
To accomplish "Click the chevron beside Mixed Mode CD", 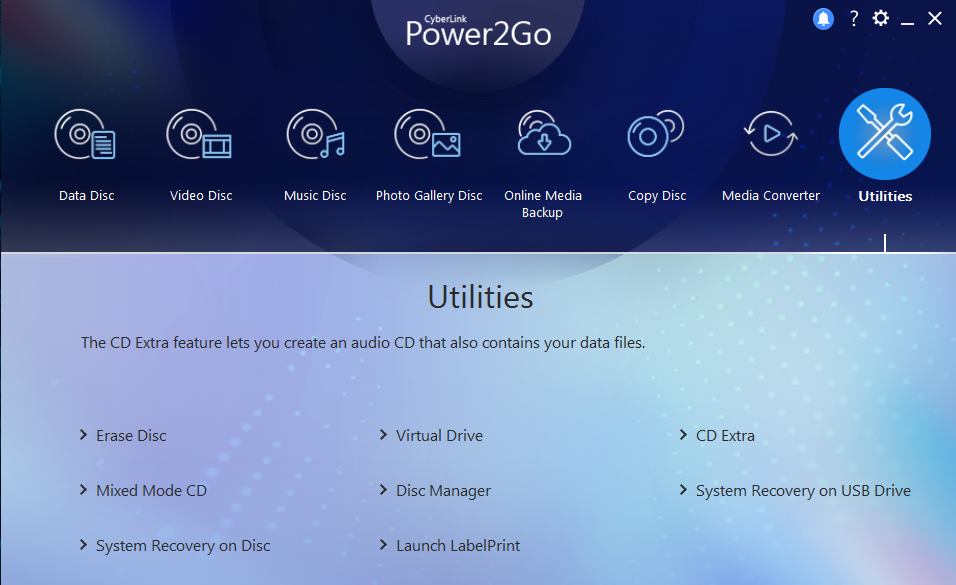I will click(x=84, y=489).
